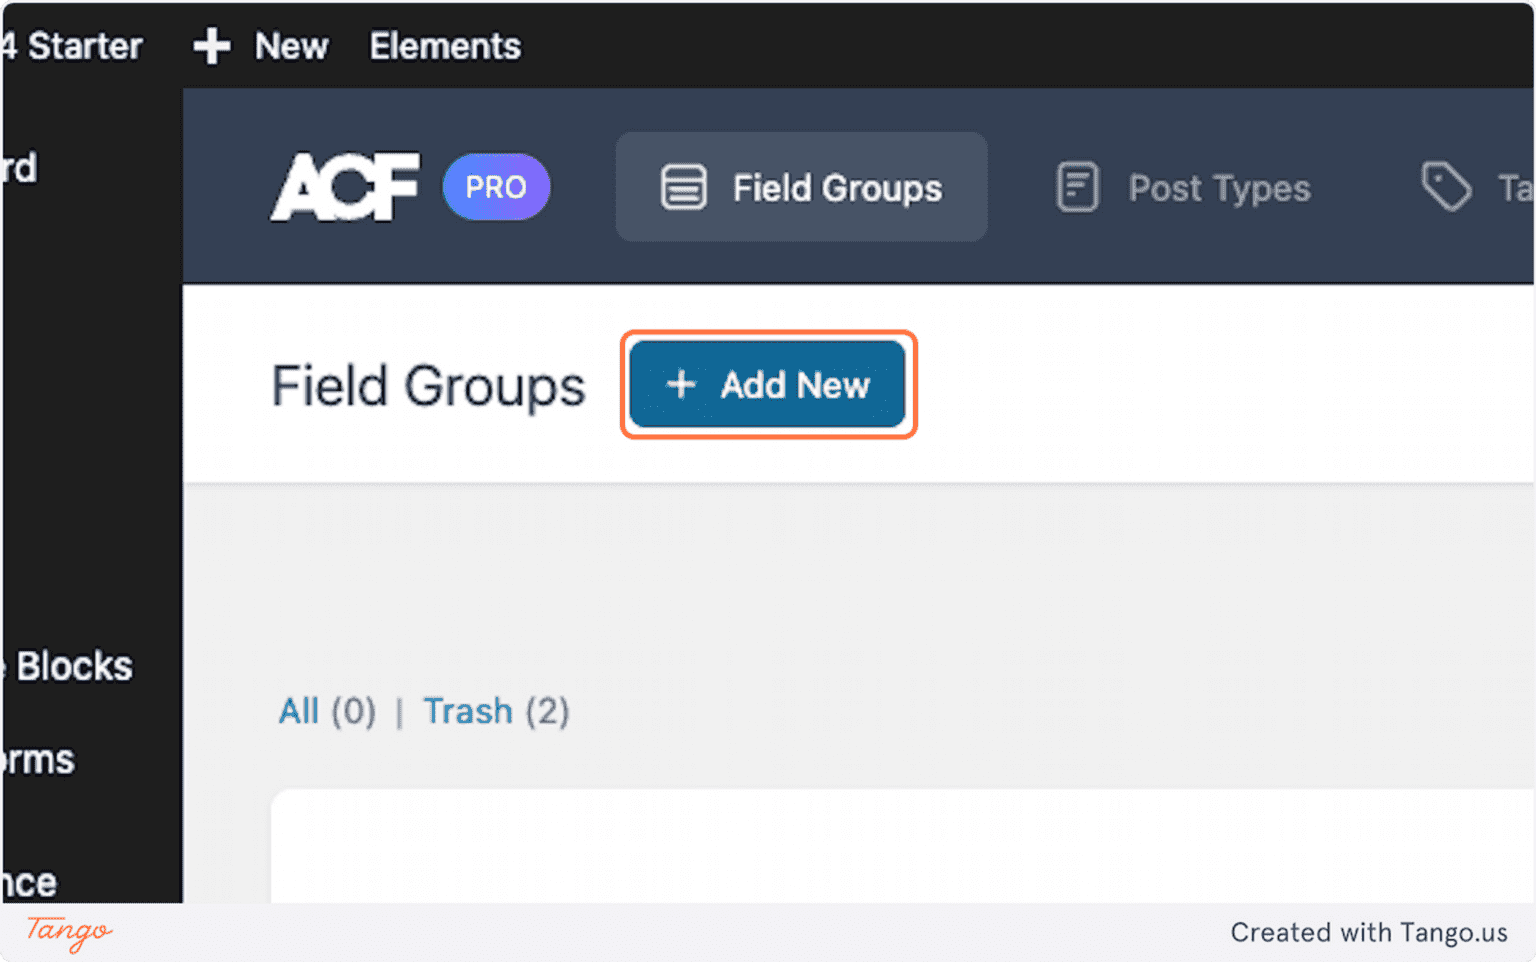Viewport: 1536px width, 962px height.
Task: Click the tag icon for Taxonomies
Action: [x=1444, y=186]
